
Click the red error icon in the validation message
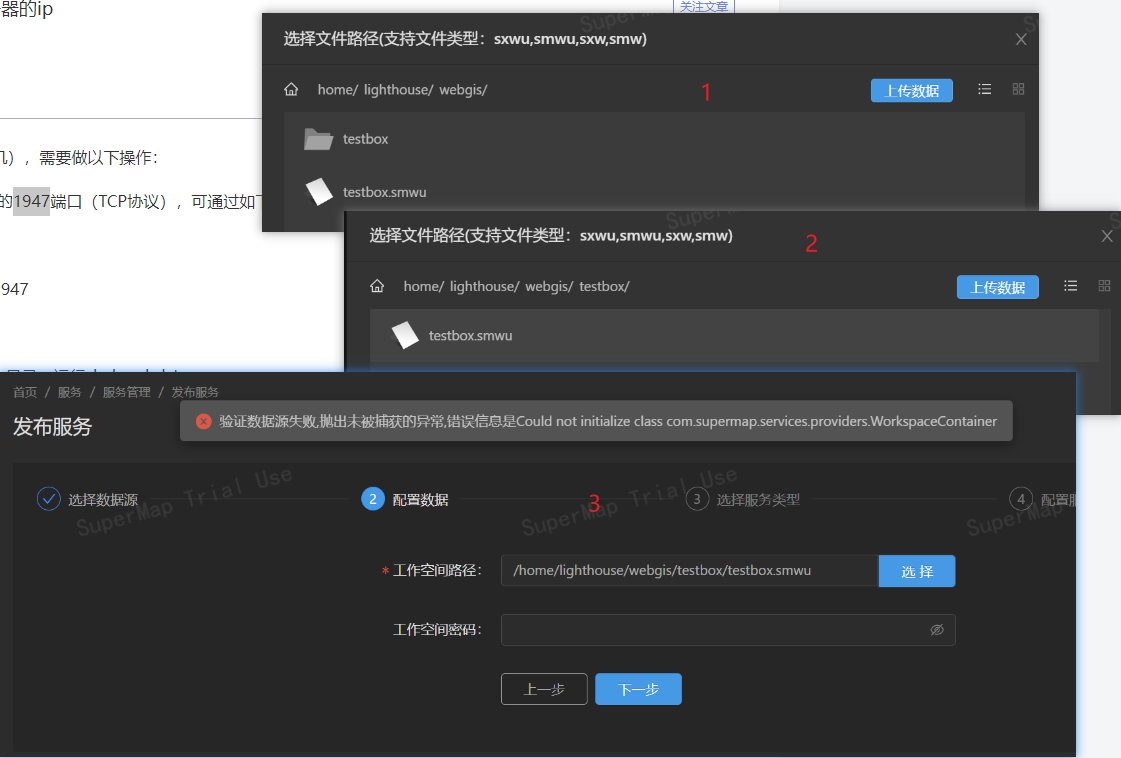click(204, 421)
